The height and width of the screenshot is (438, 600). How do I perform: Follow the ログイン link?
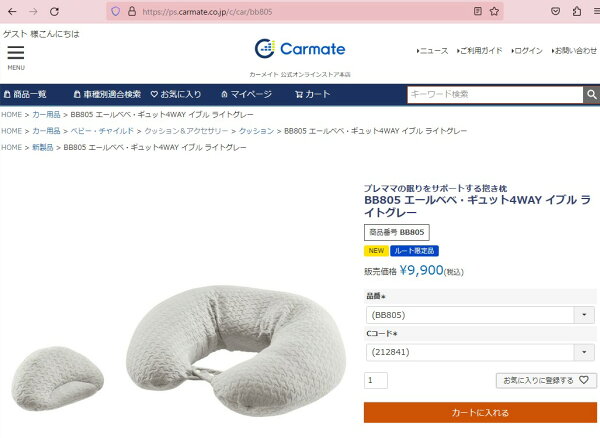coord(527,50)
